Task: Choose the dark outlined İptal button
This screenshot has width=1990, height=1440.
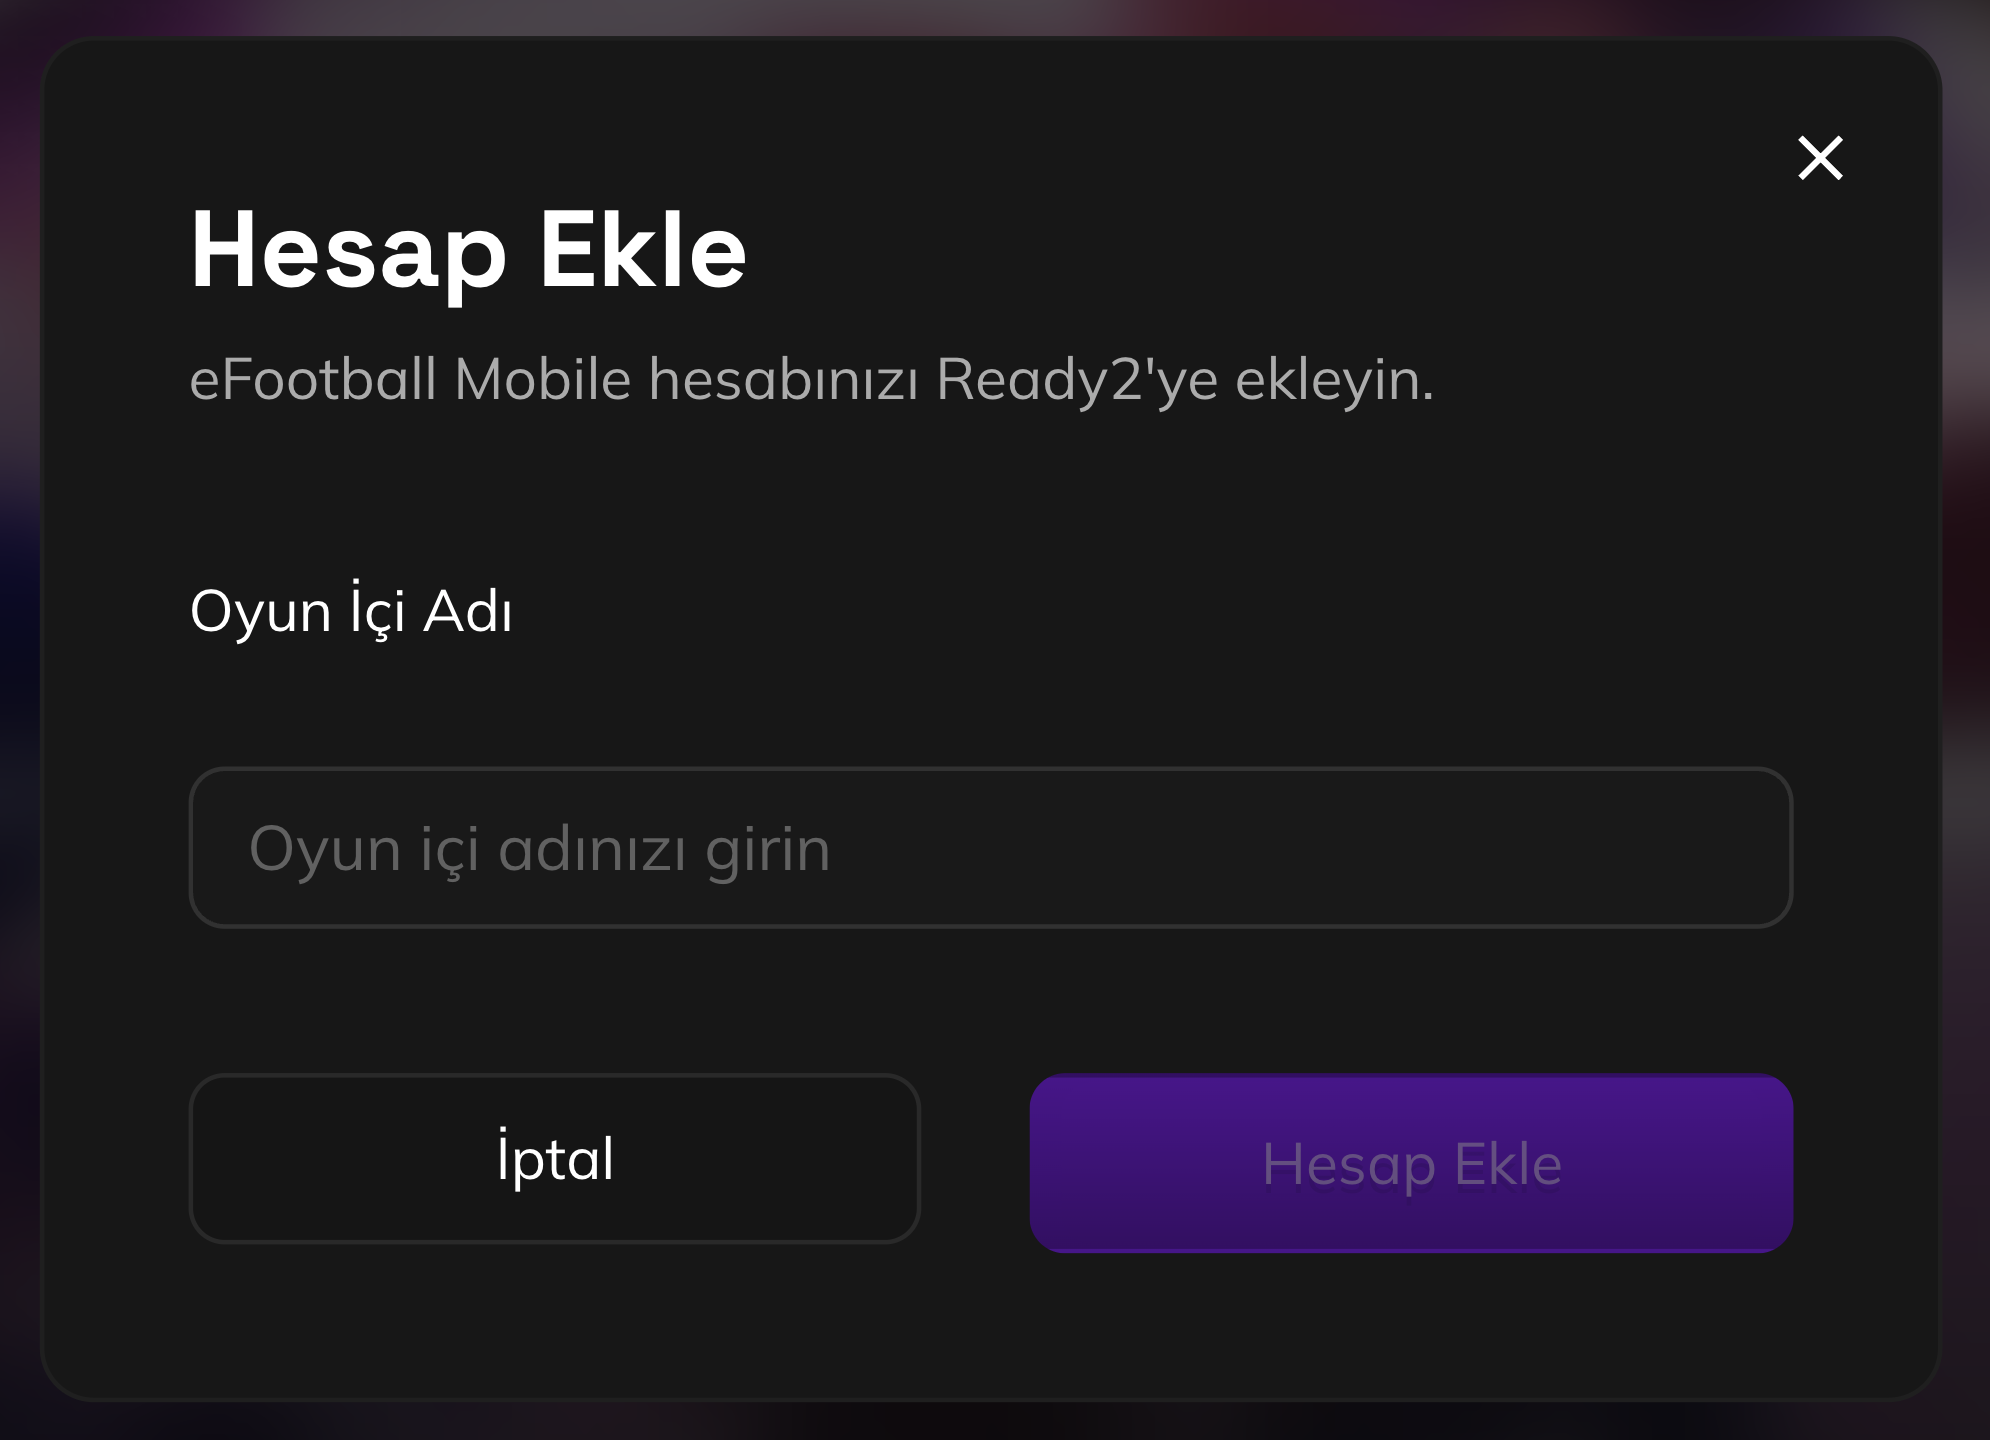Action: [x=555, y=1159]
